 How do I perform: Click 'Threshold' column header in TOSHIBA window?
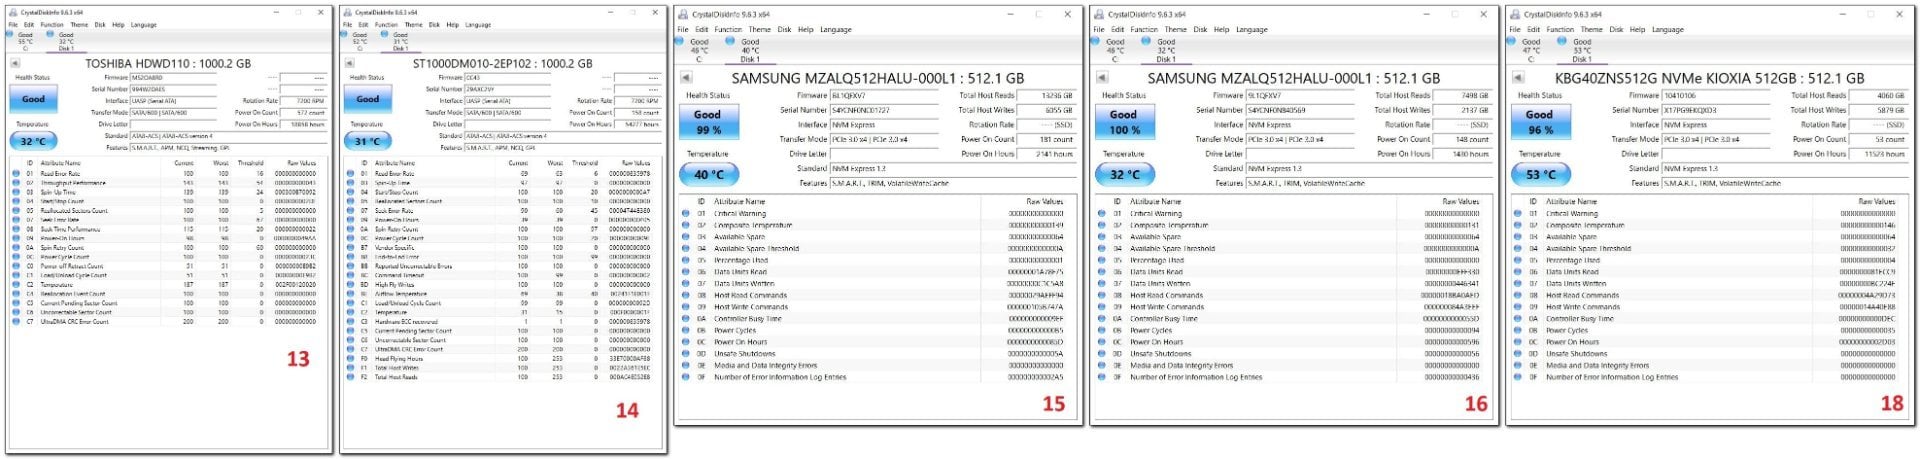(x=251, y=162)
